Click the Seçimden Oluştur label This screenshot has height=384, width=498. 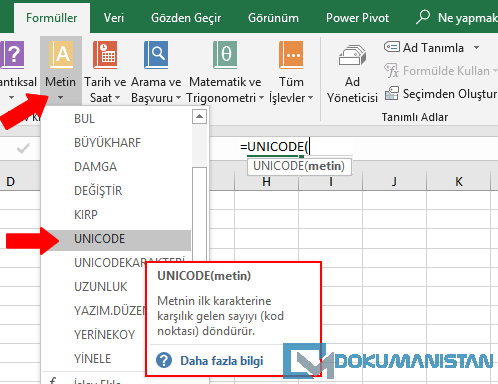[x=450, y=94]
